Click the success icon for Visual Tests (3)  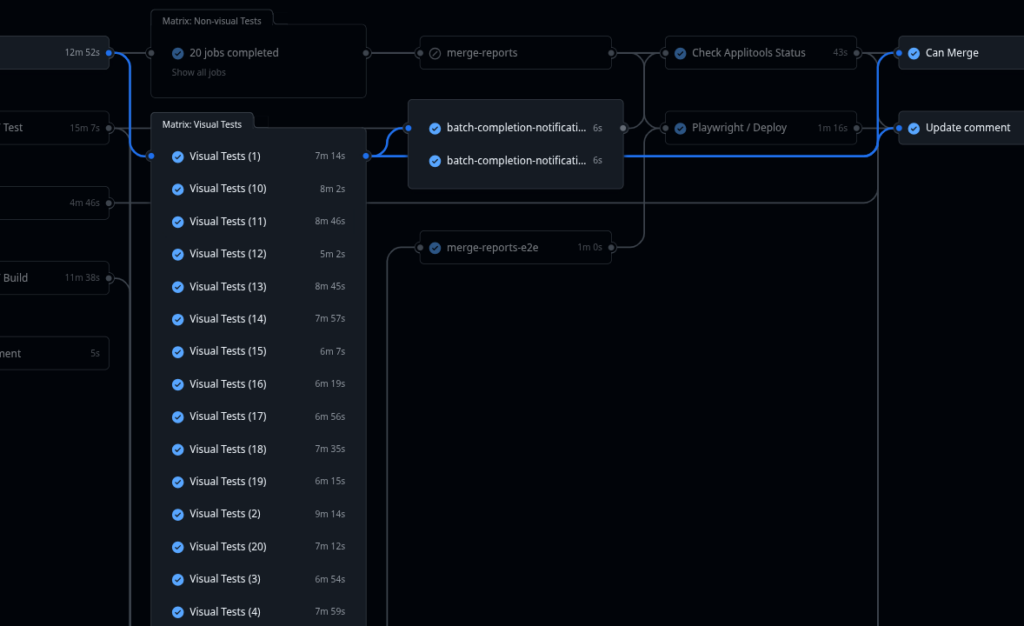(178, 580)
